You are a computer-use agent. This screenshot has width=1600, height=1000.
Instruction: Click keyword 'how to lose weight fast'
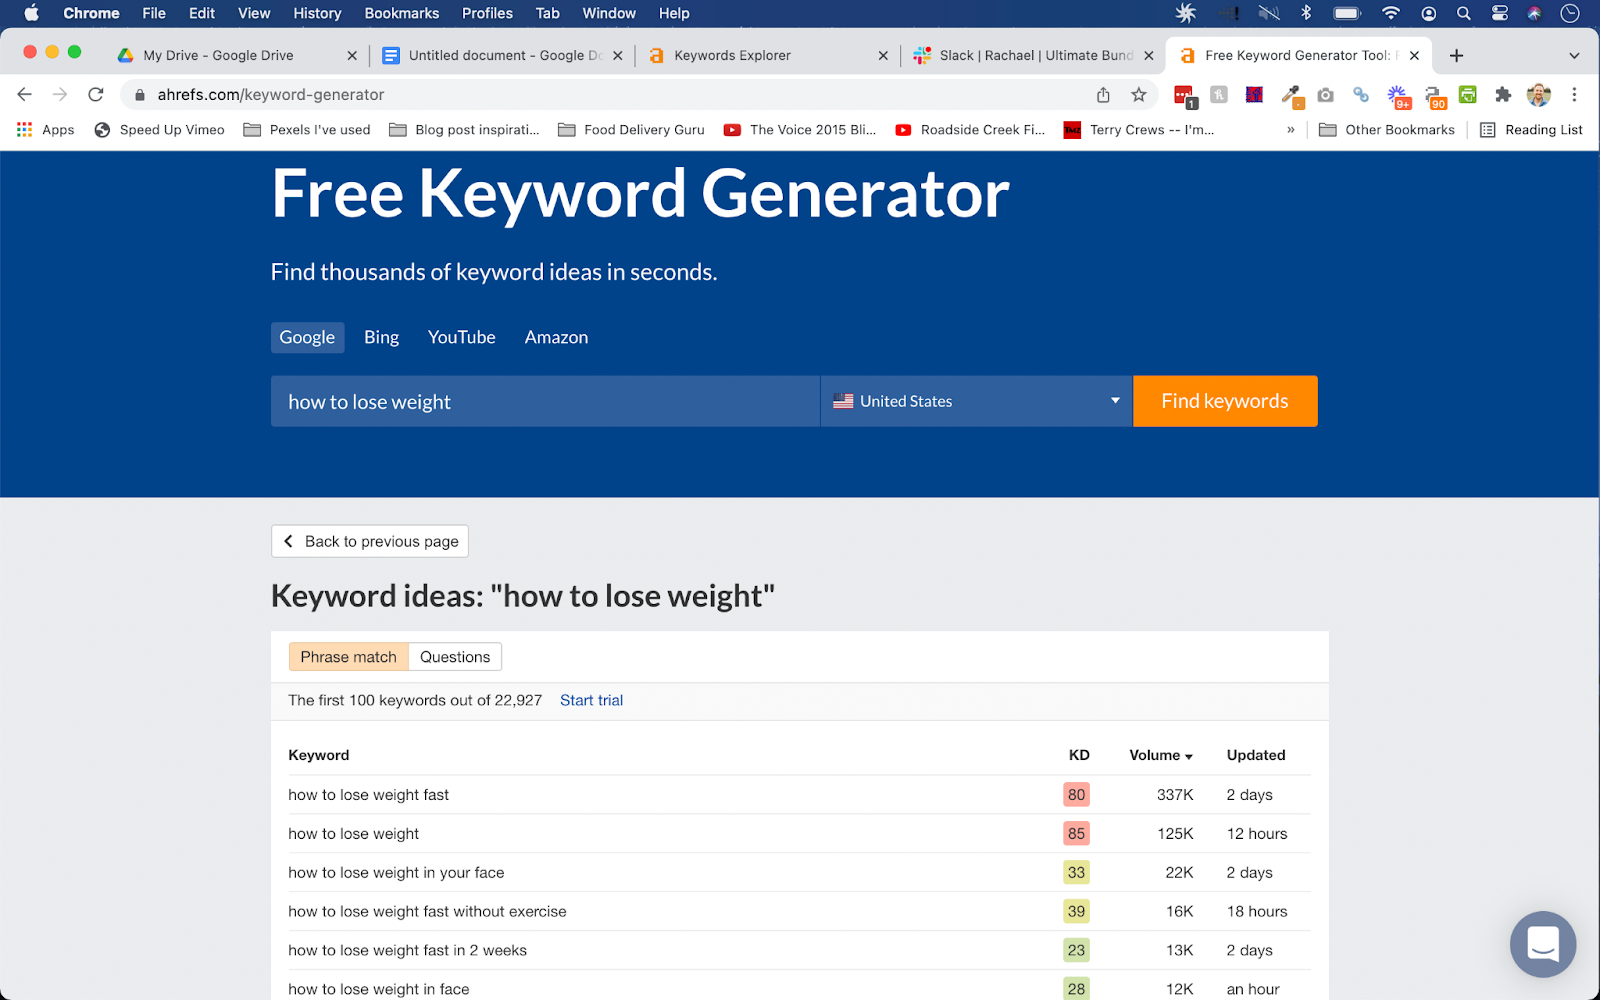click(368, 795)
